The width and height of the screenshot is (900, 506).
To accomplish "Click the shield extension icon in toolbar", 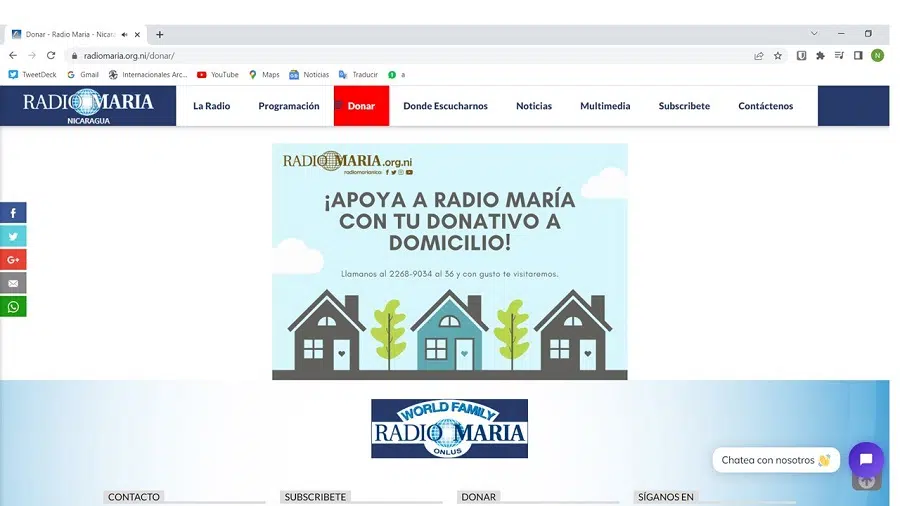I will (x=801, y=56).
